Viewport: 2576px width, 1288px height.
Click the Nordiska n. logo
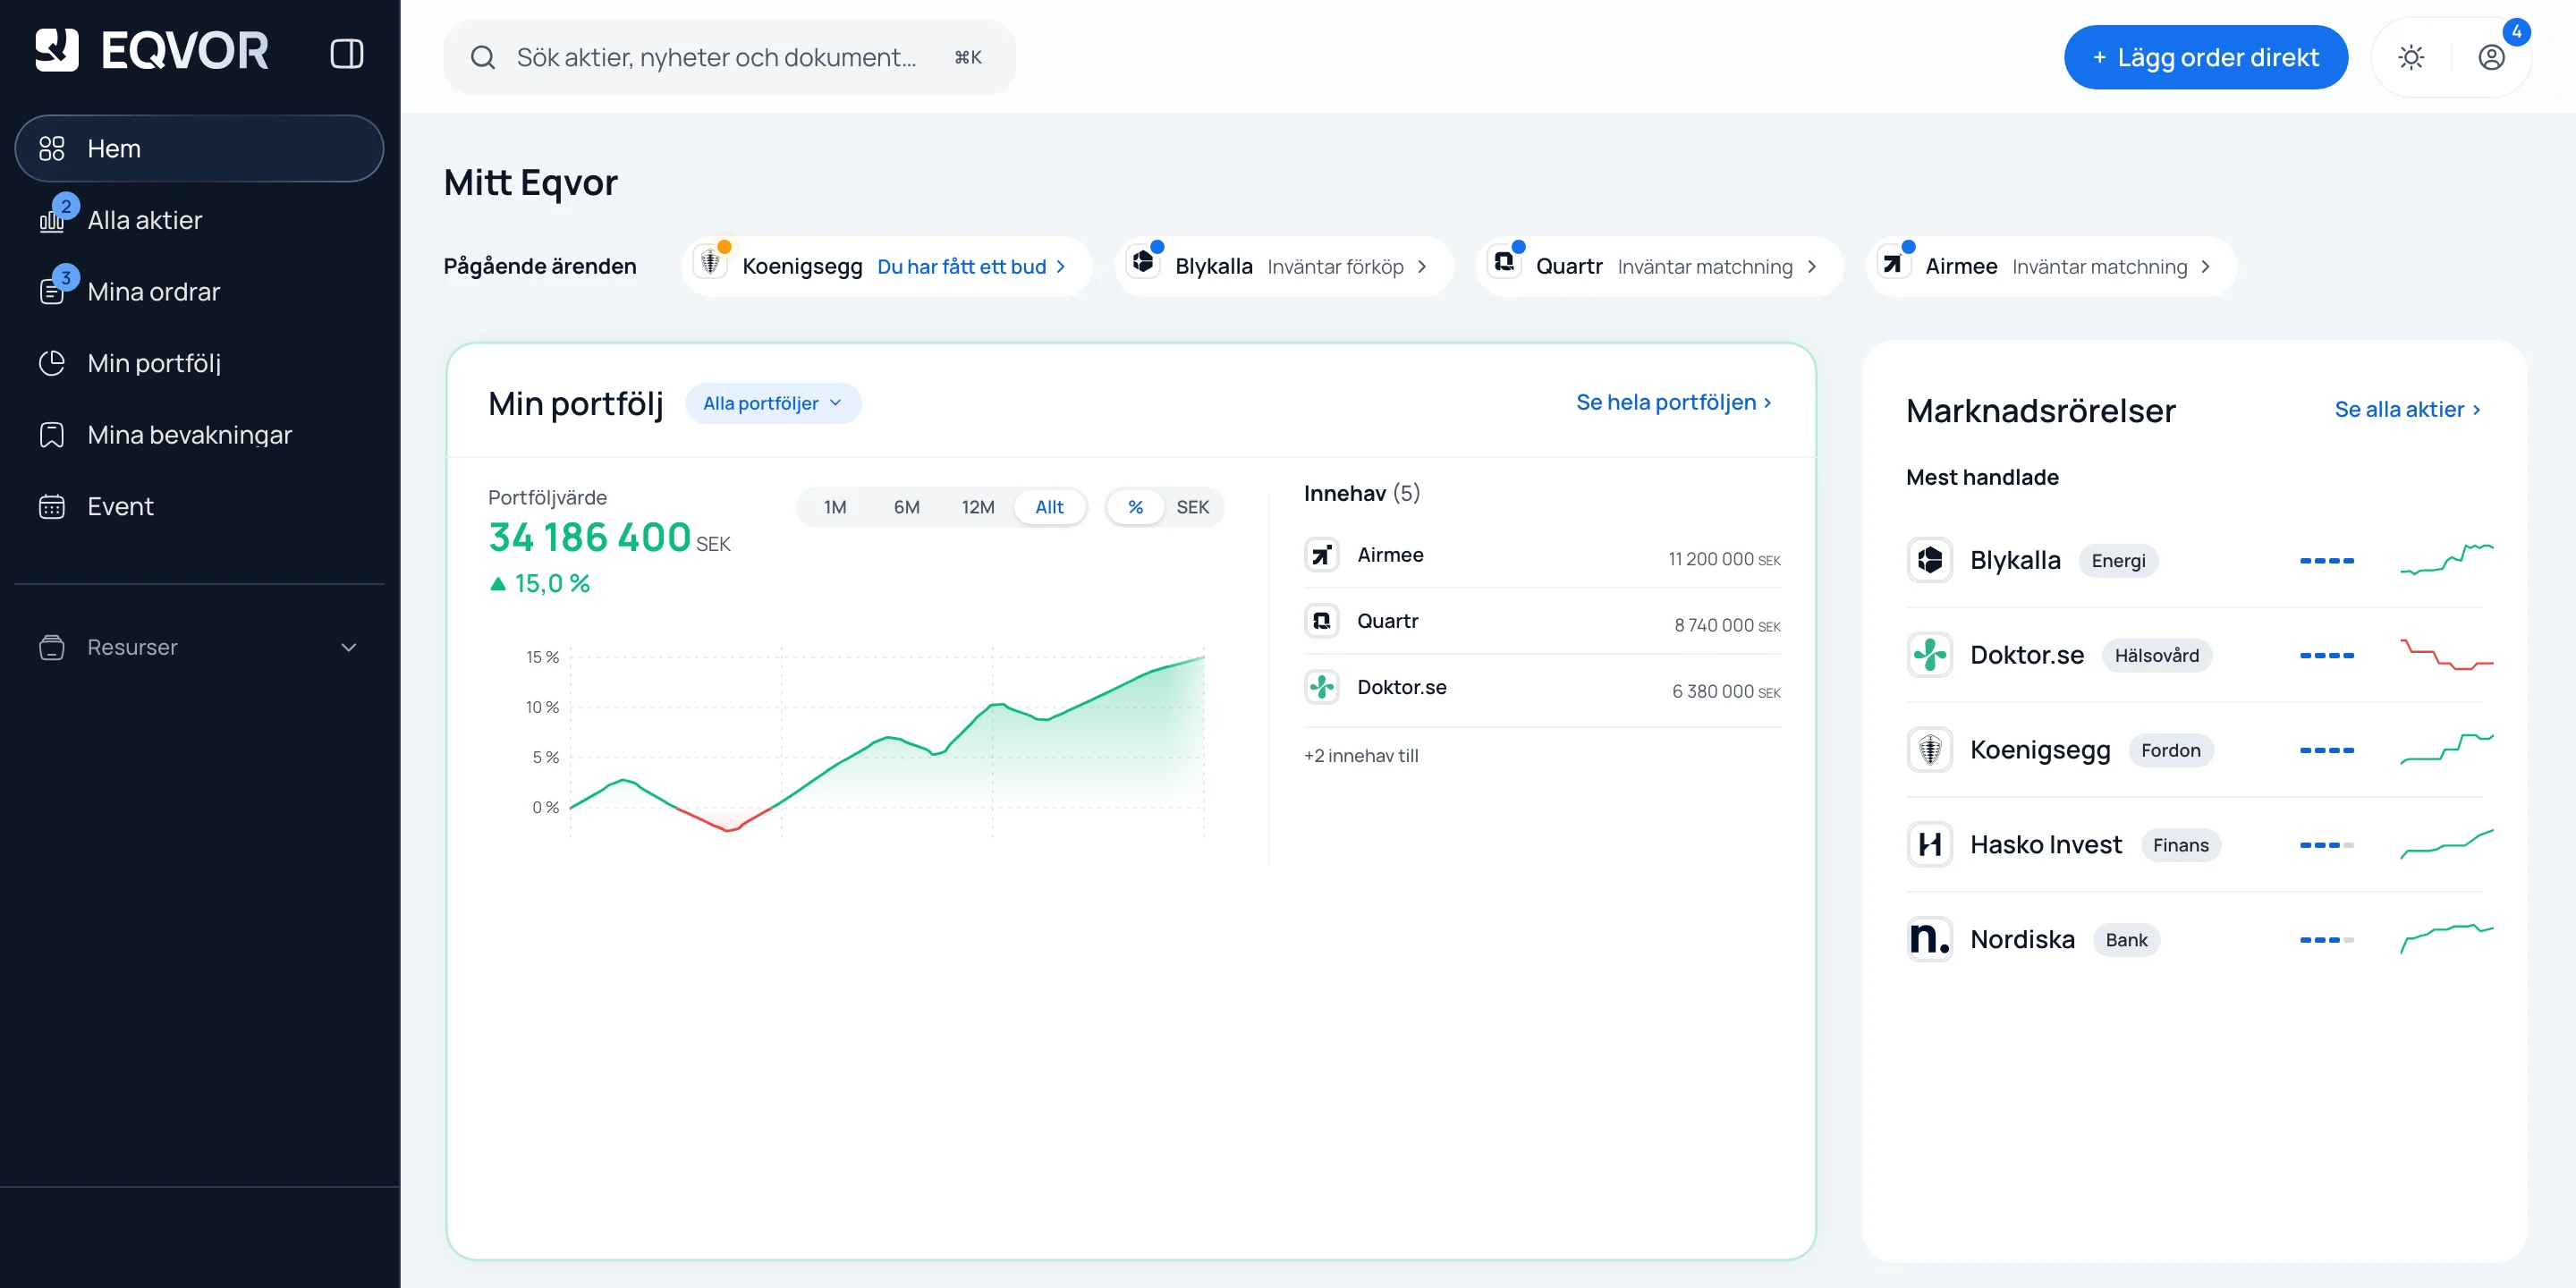pyautogui.click(x=1930, y=939)
